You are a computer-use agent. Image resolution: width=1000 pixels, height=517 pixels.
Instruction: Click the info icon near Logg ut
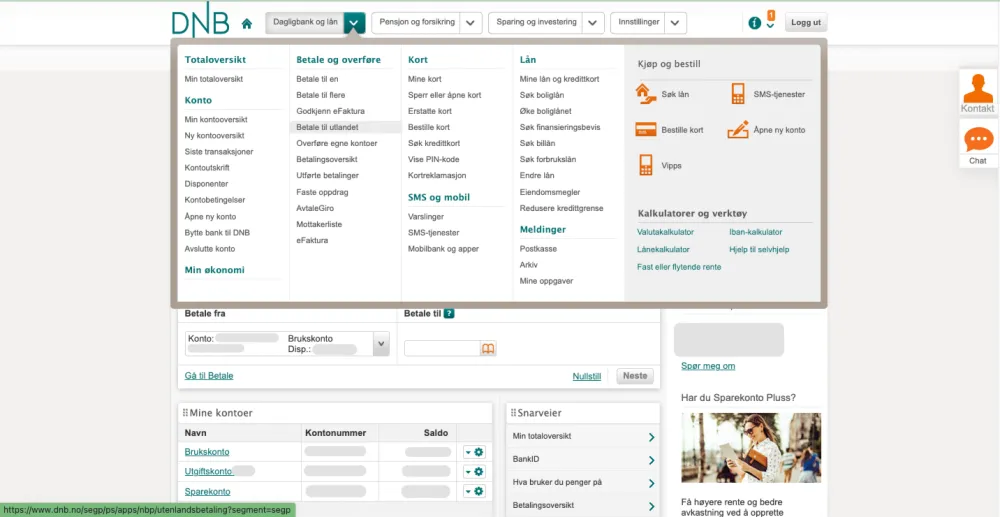tap(755, 23)
